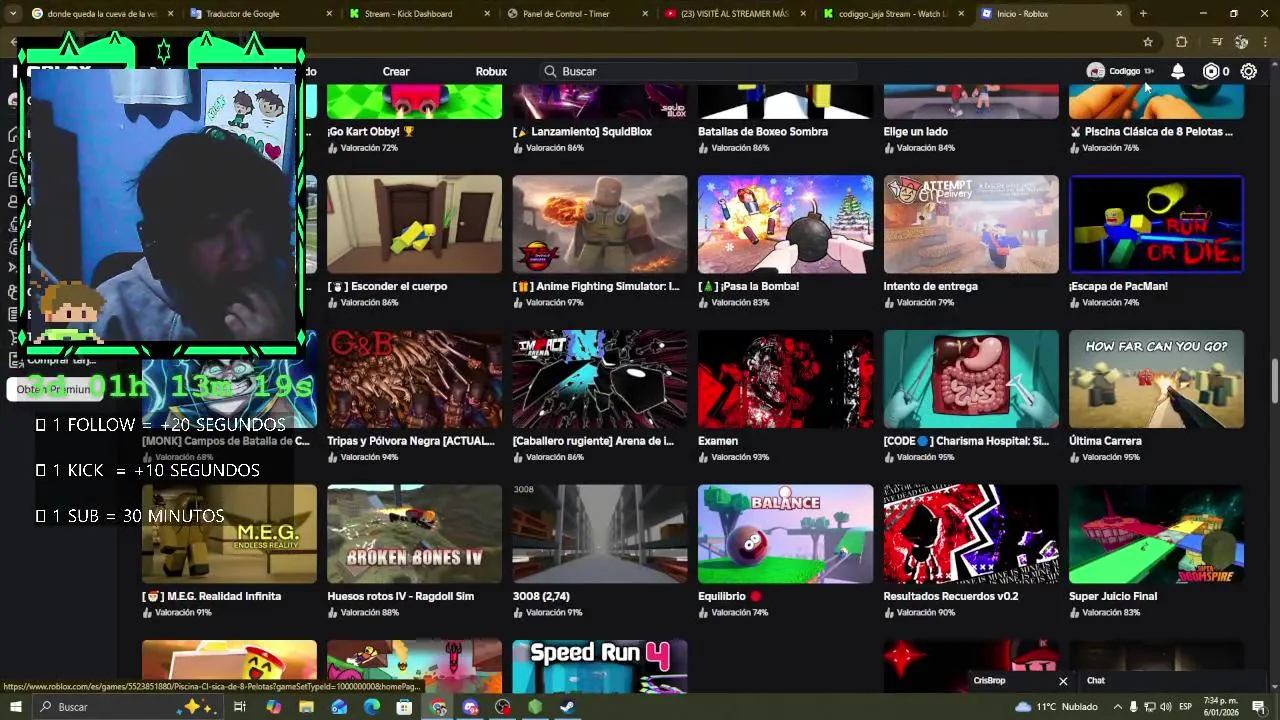Open the Super Juicio Final thumbnail

(1156, 534)
